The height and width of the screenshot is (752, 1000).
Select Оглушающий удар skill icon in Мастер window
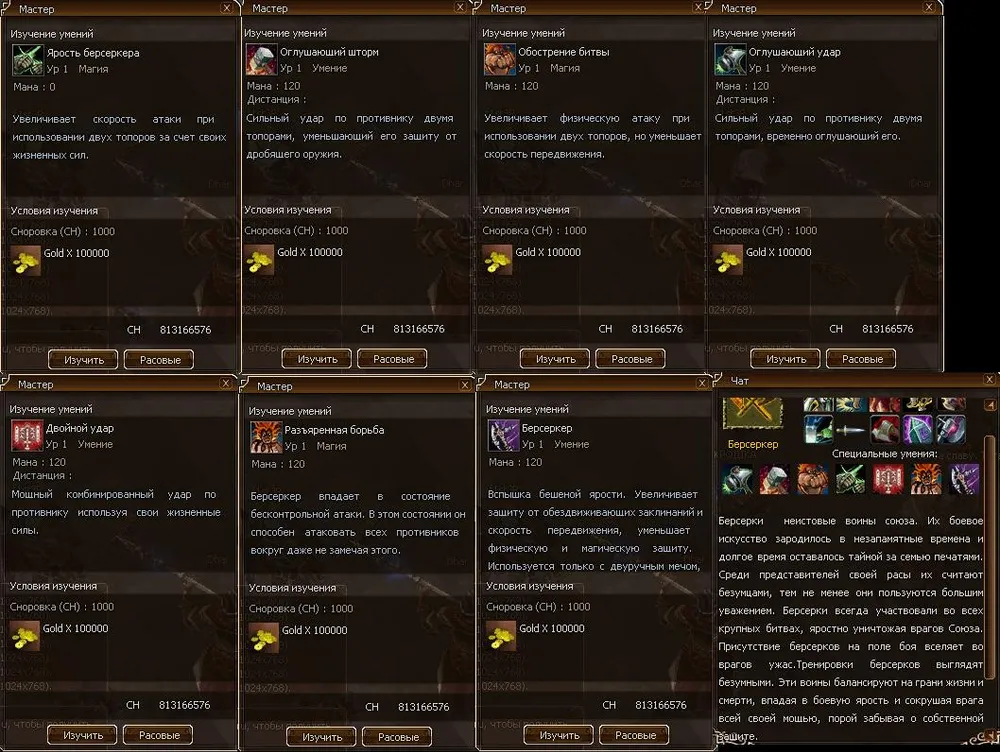point(730,59)
